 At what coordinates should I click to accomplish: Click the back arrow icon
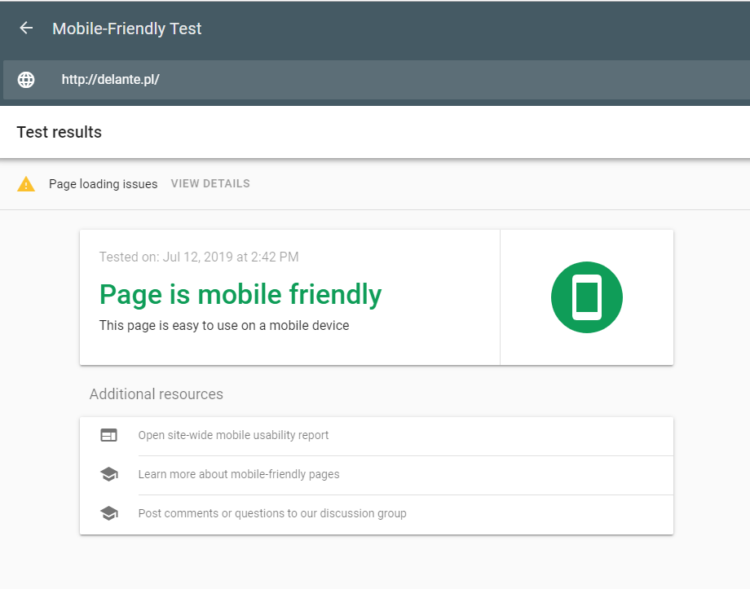(26, 28)
